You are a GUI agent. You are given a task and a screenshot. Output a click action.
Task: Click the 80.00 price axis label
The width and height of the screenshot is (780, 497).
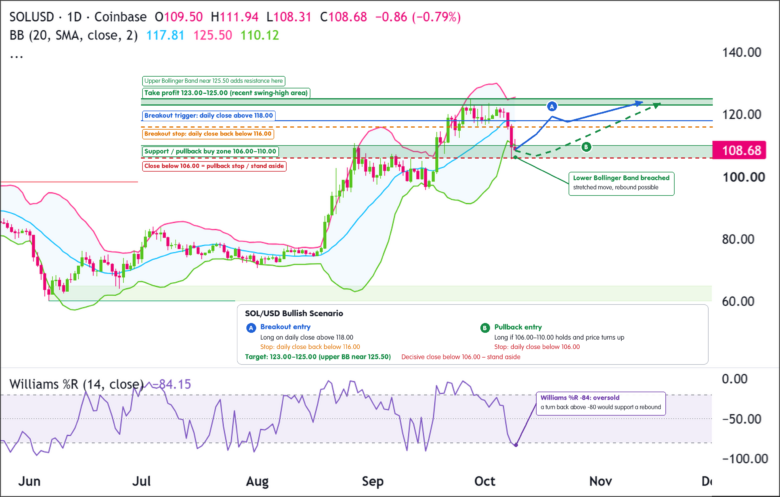(x=738, y=239)
